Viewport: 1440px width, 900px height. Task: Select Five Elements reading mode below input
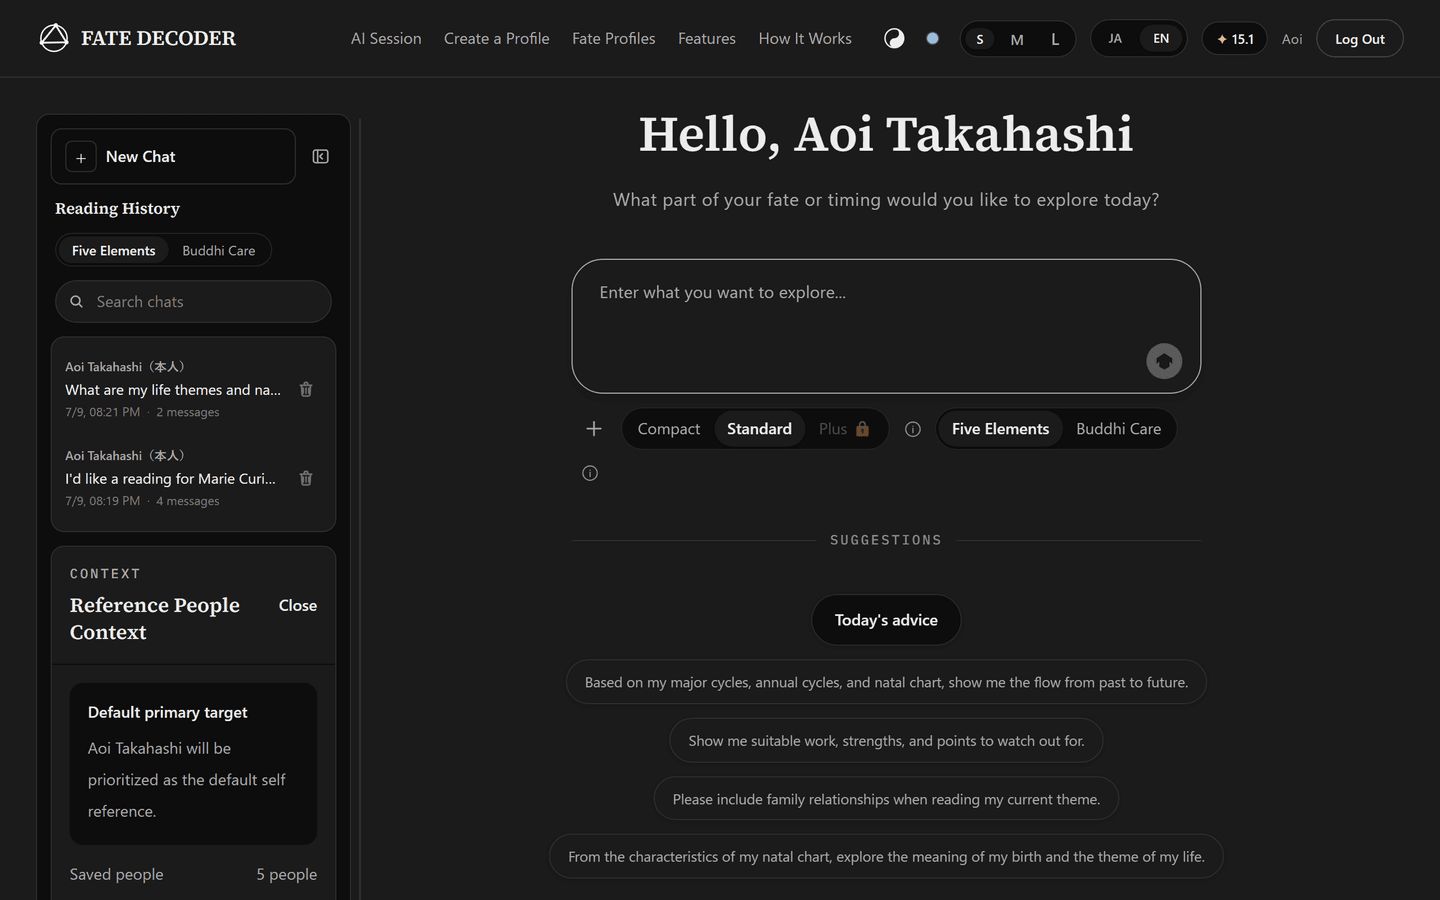point(1000,429)
